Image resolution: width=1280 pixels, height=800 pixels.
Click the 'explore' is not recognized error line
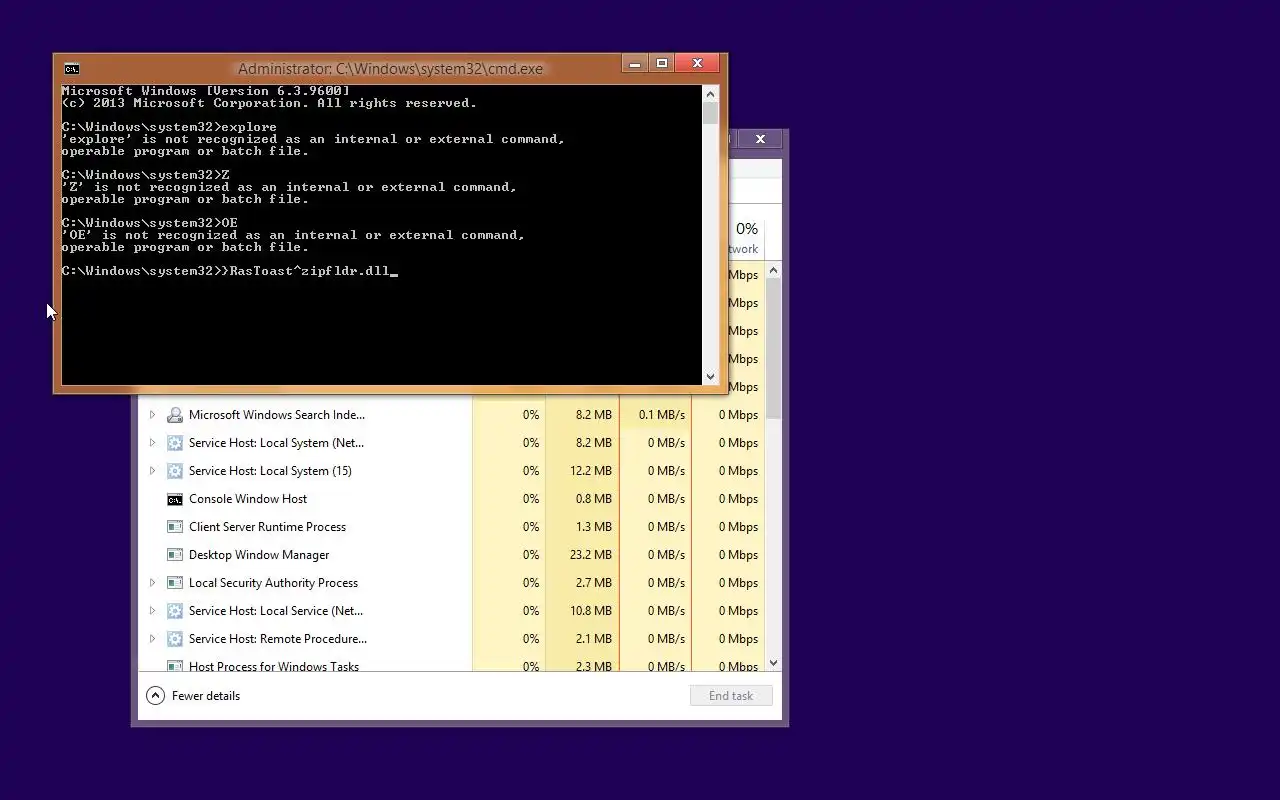pos(313,139)
